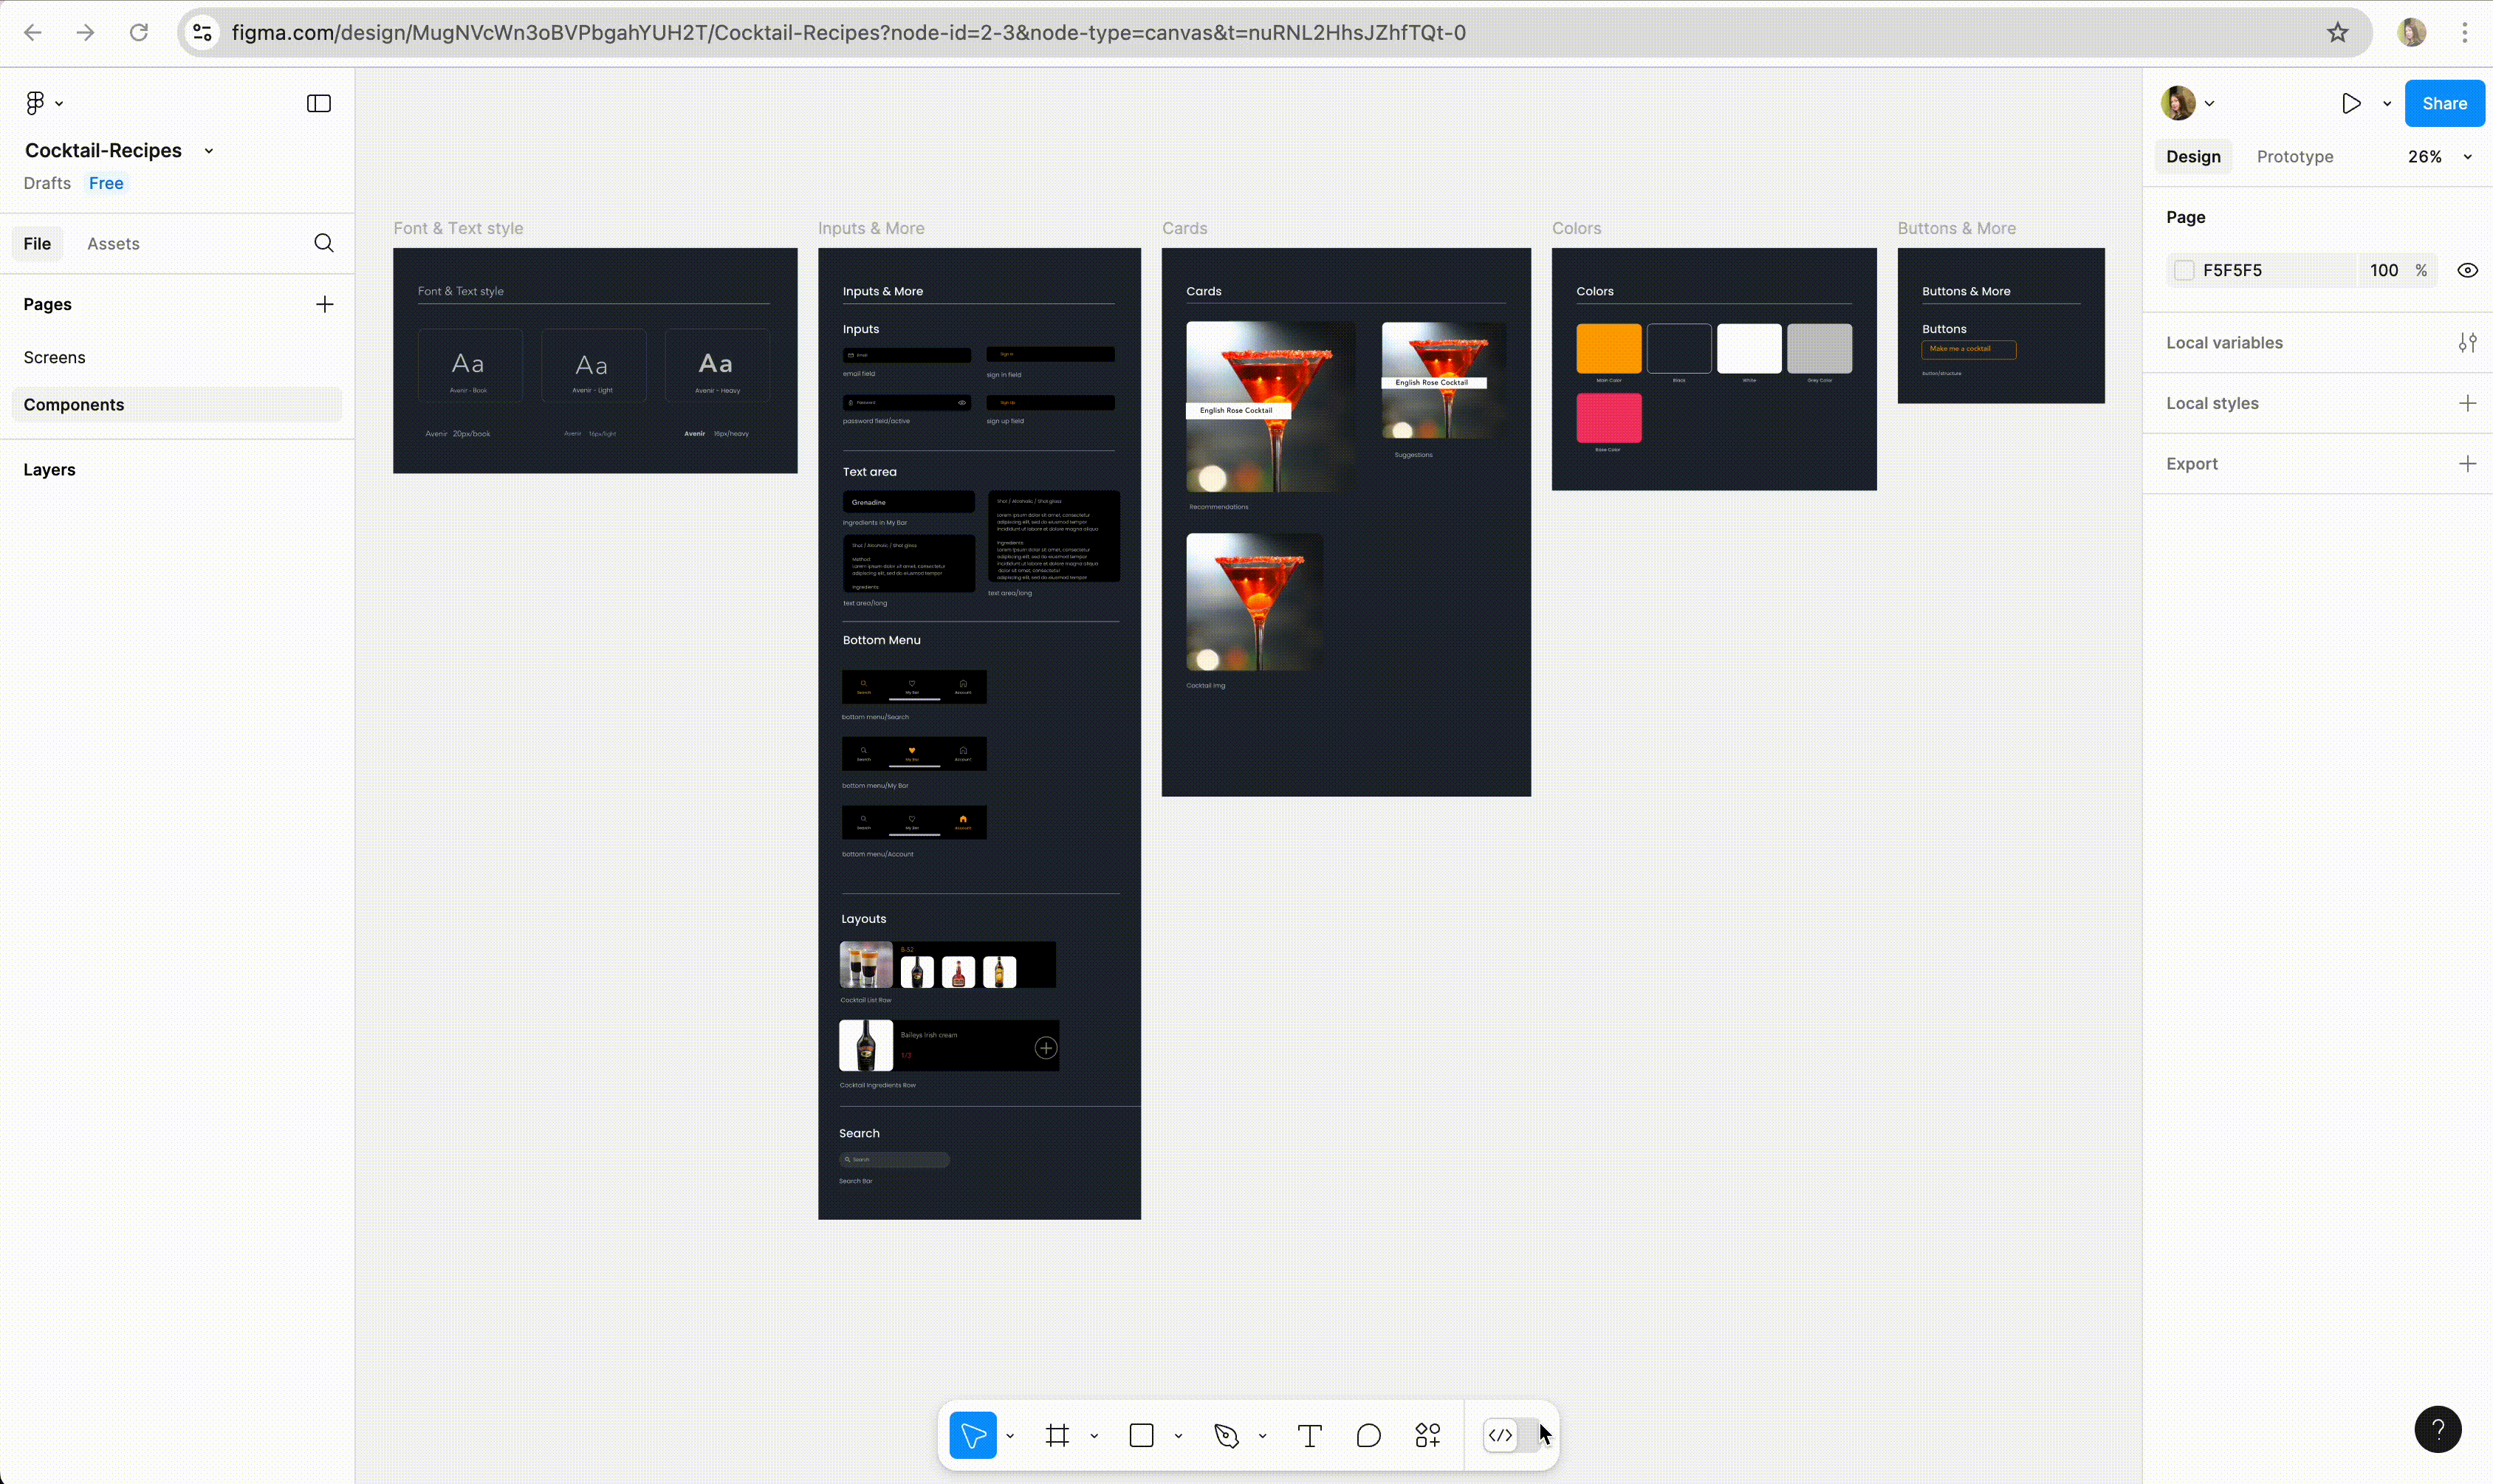Click the blue Share button
Screen dimensions: 2493x1484
(2443, 103)
